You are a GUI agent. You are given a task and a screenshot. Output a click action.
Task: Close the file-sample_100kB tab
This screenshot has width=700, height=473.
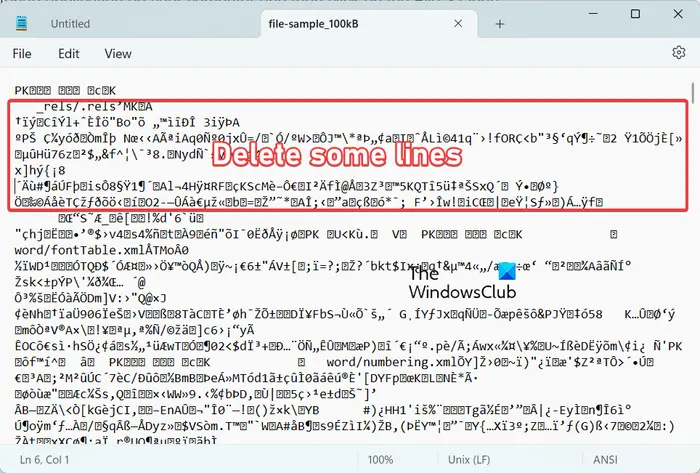point(458,23)
